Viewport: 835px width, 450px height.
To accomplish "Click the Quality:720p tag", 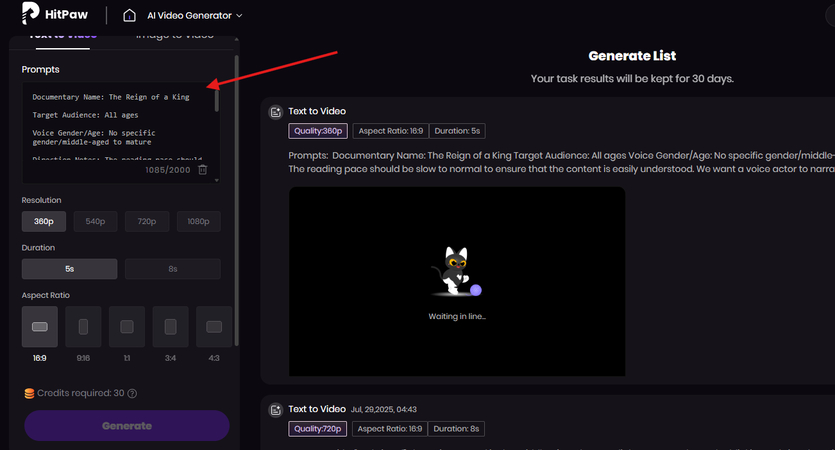I will [x=317, y=429].
